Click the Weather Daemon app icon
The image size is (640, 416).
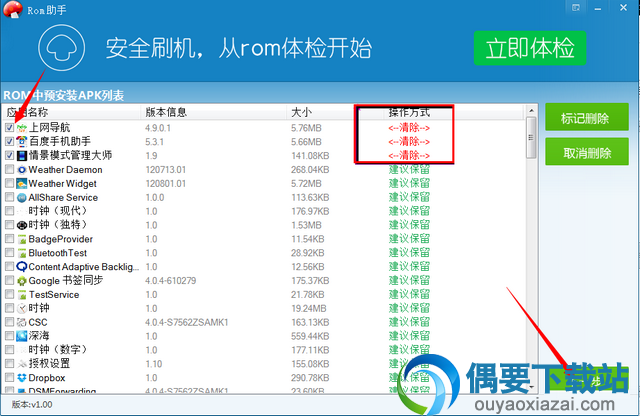pos(22,169)
